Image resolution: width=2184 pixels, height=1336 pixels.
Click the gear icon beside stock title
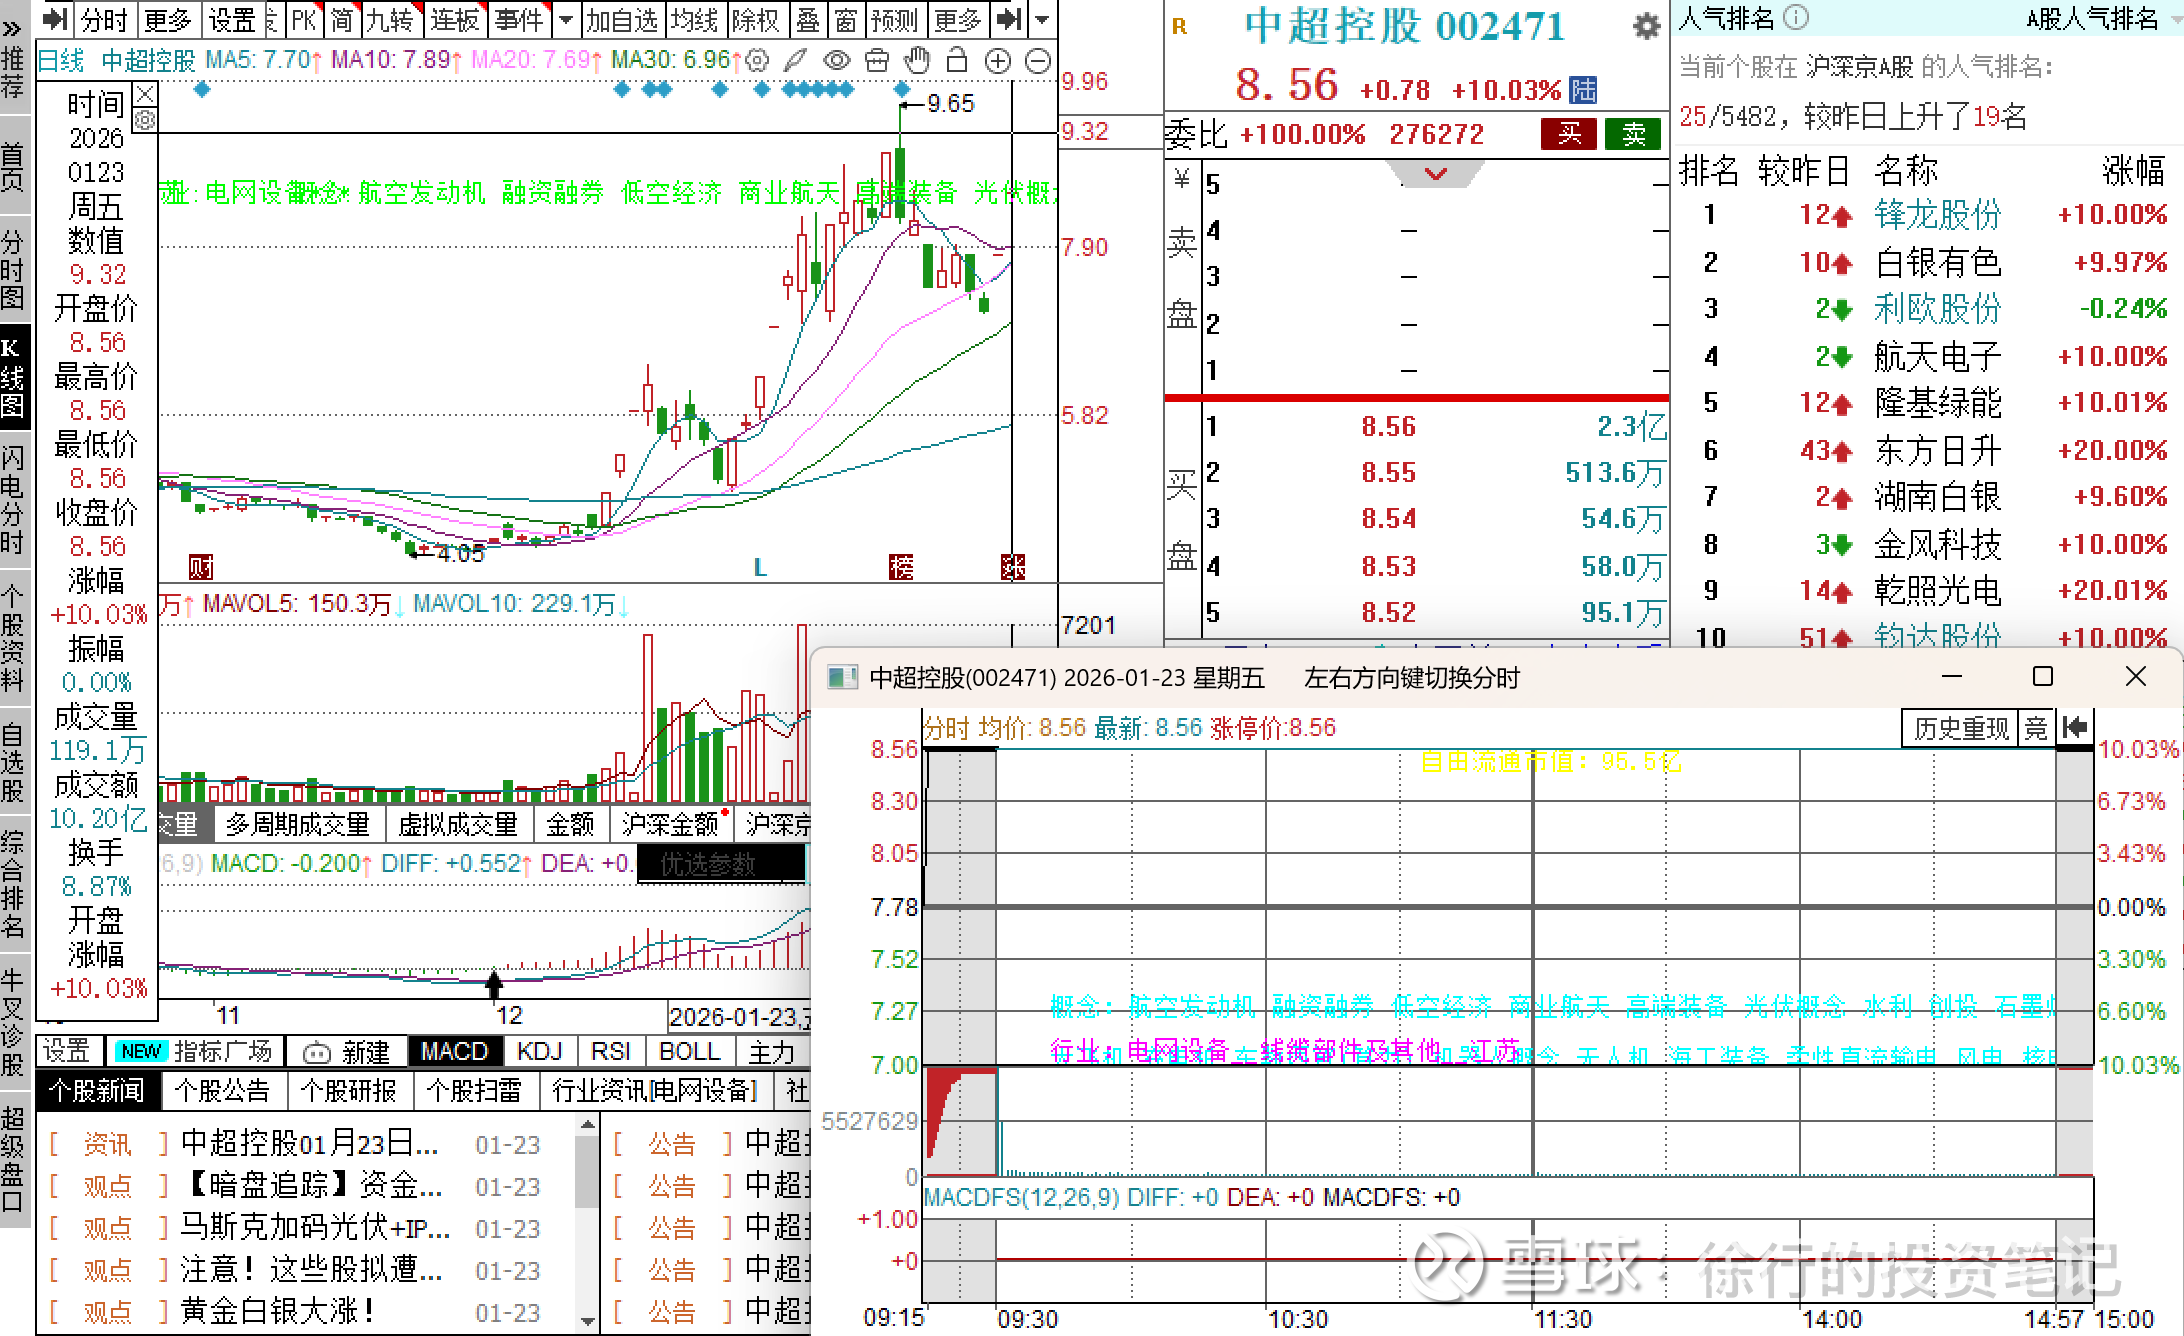[x=1646, y=26]
